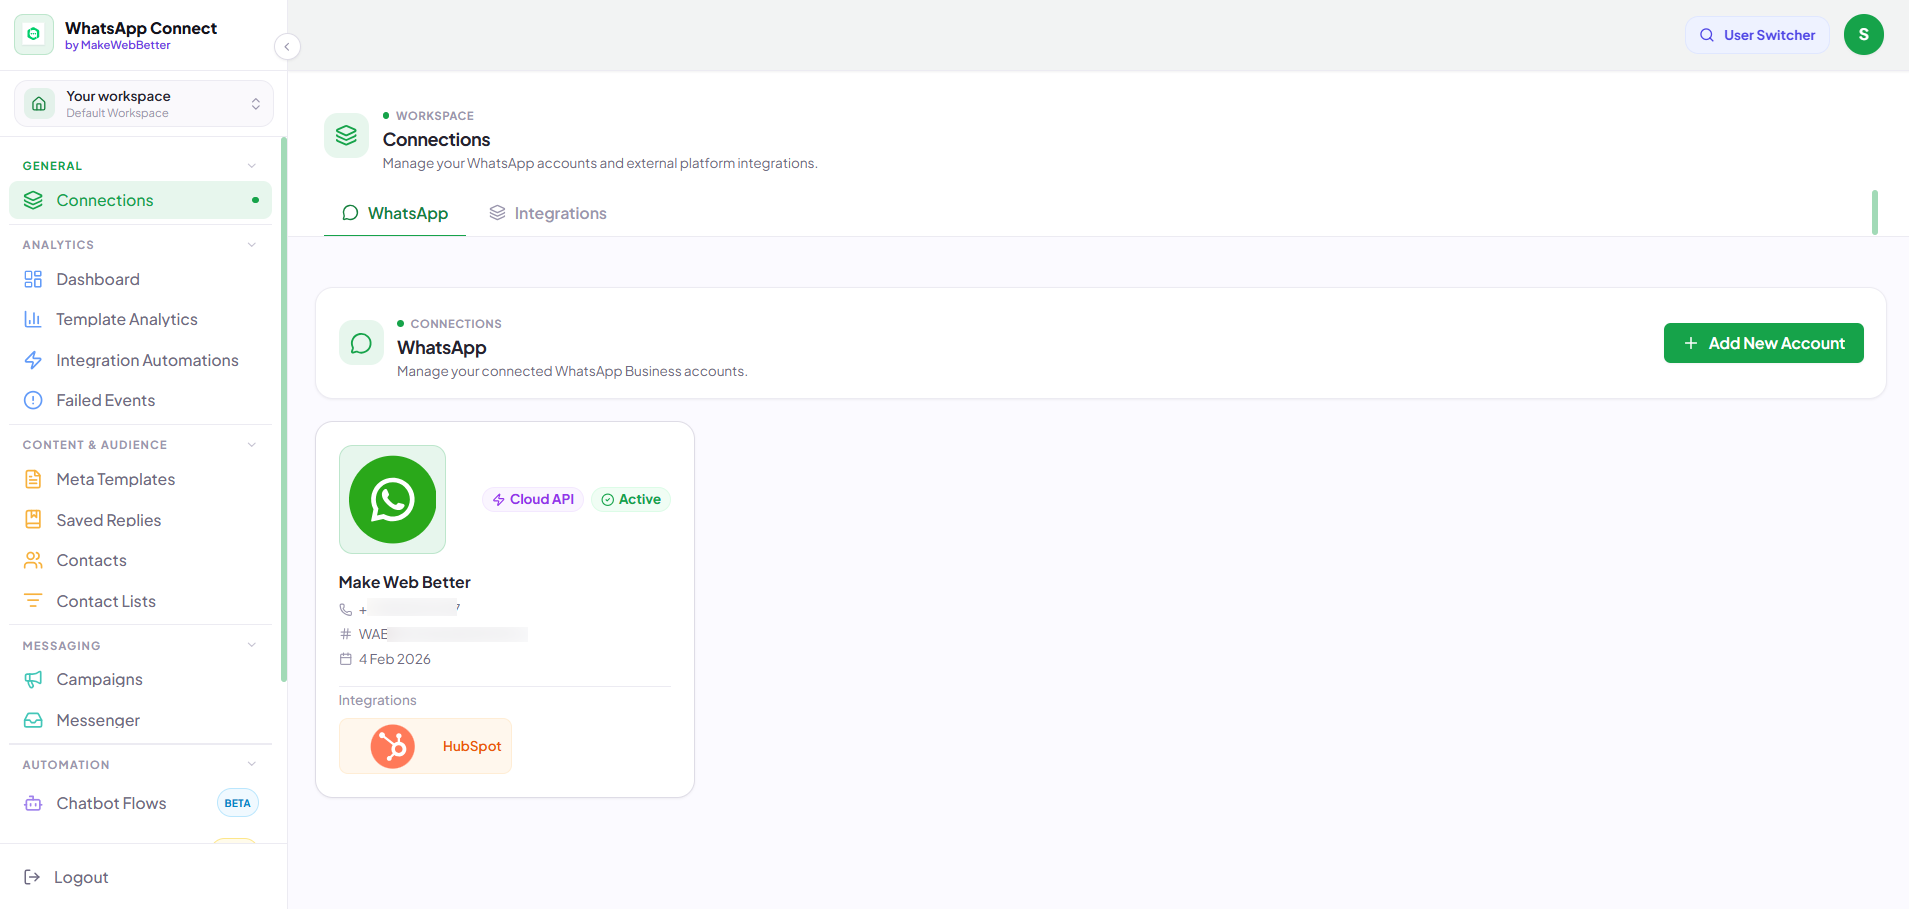Open Campaigns page
The width and height of the screenshot is (1909, 909).
[x=140, y=679]
